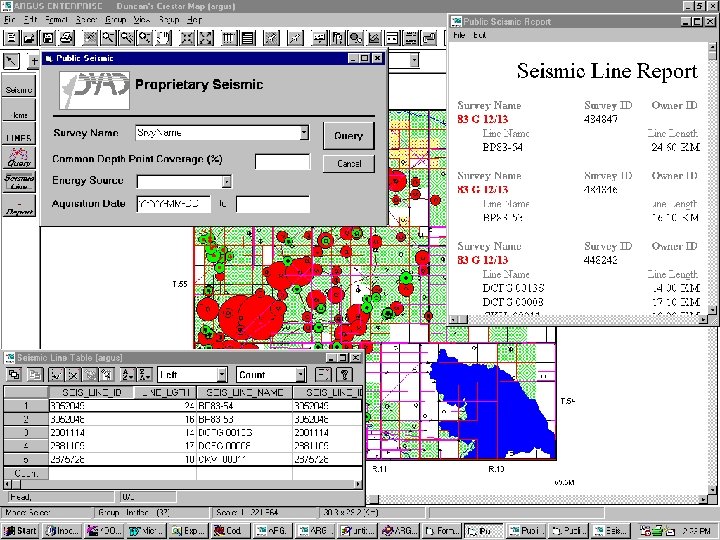Click the Start button on taskbar
720x540 pixels.
[20, 530]
